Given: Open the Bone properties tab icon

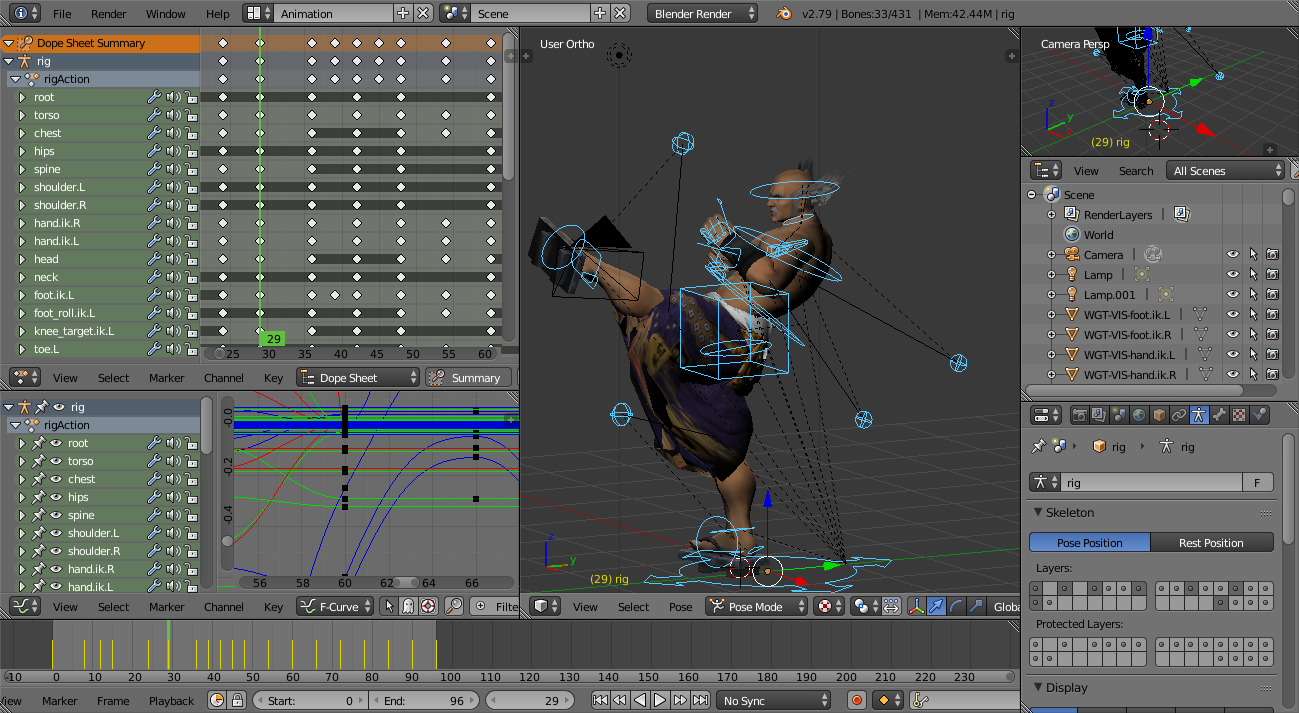Looking at the screenshot, I should tap(1219, 415).
